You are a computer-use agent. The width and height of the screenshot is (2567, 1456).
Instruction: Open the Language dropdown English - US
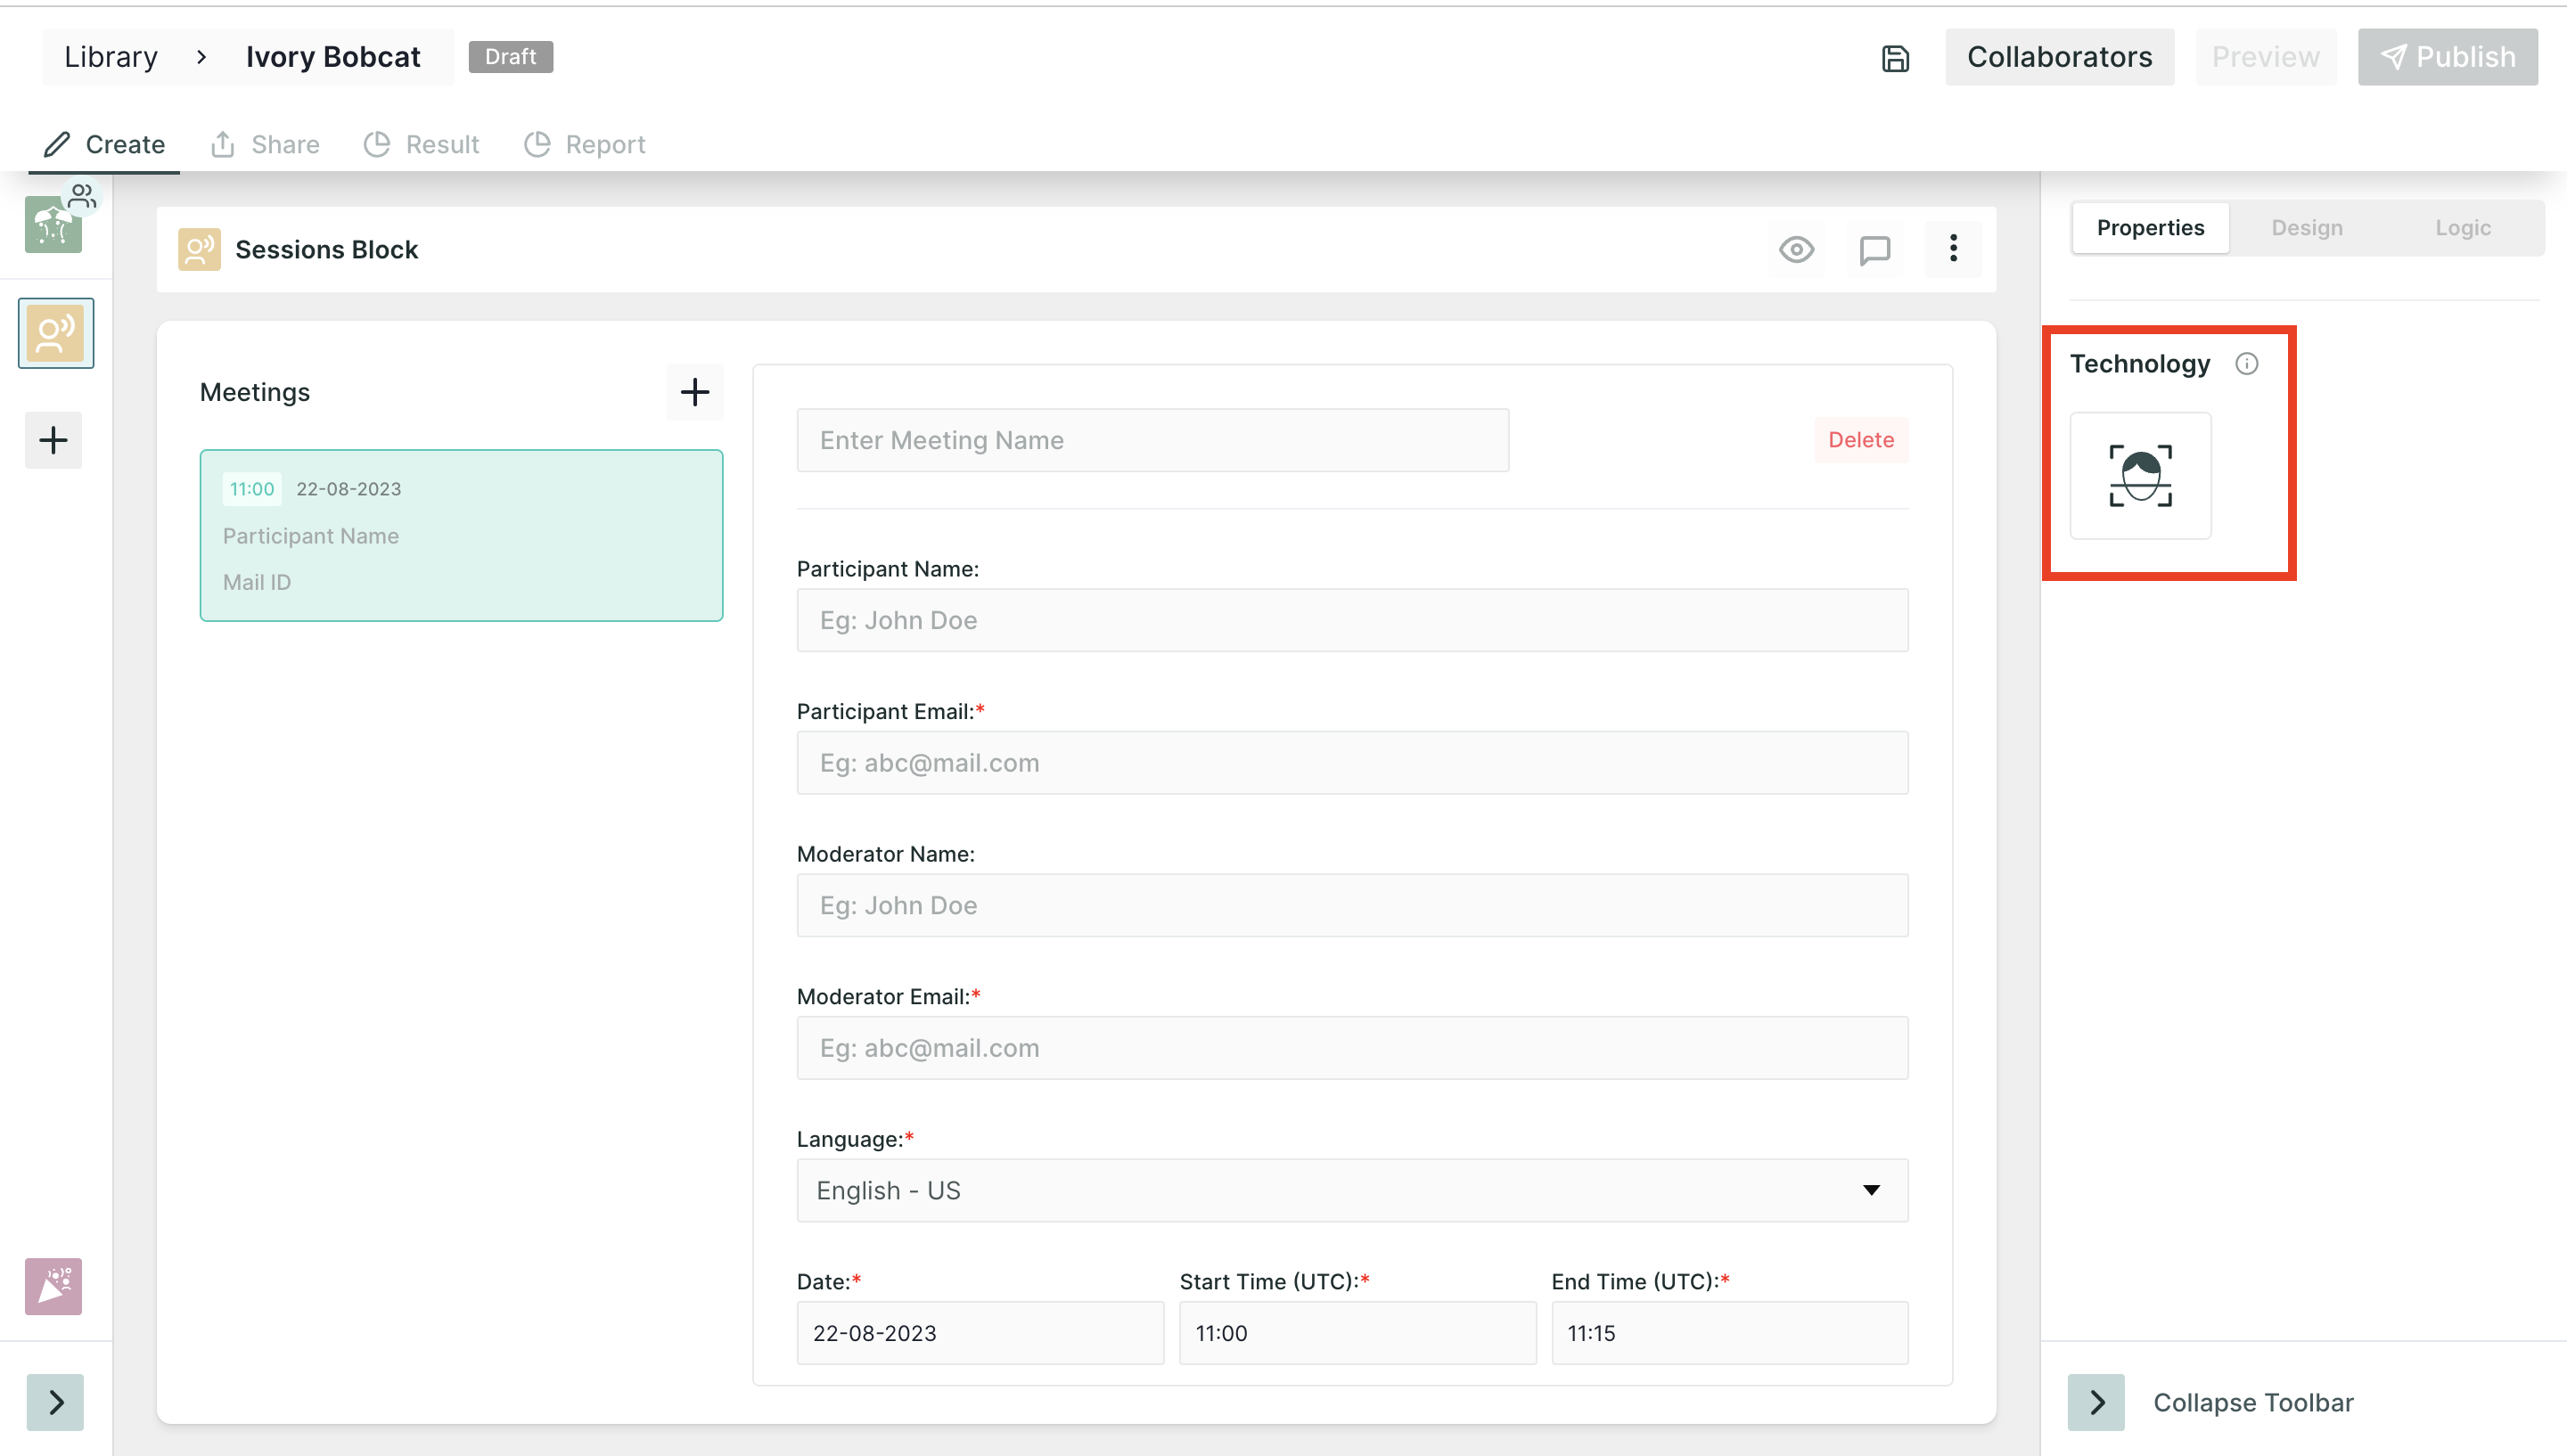point(1352,1190)
